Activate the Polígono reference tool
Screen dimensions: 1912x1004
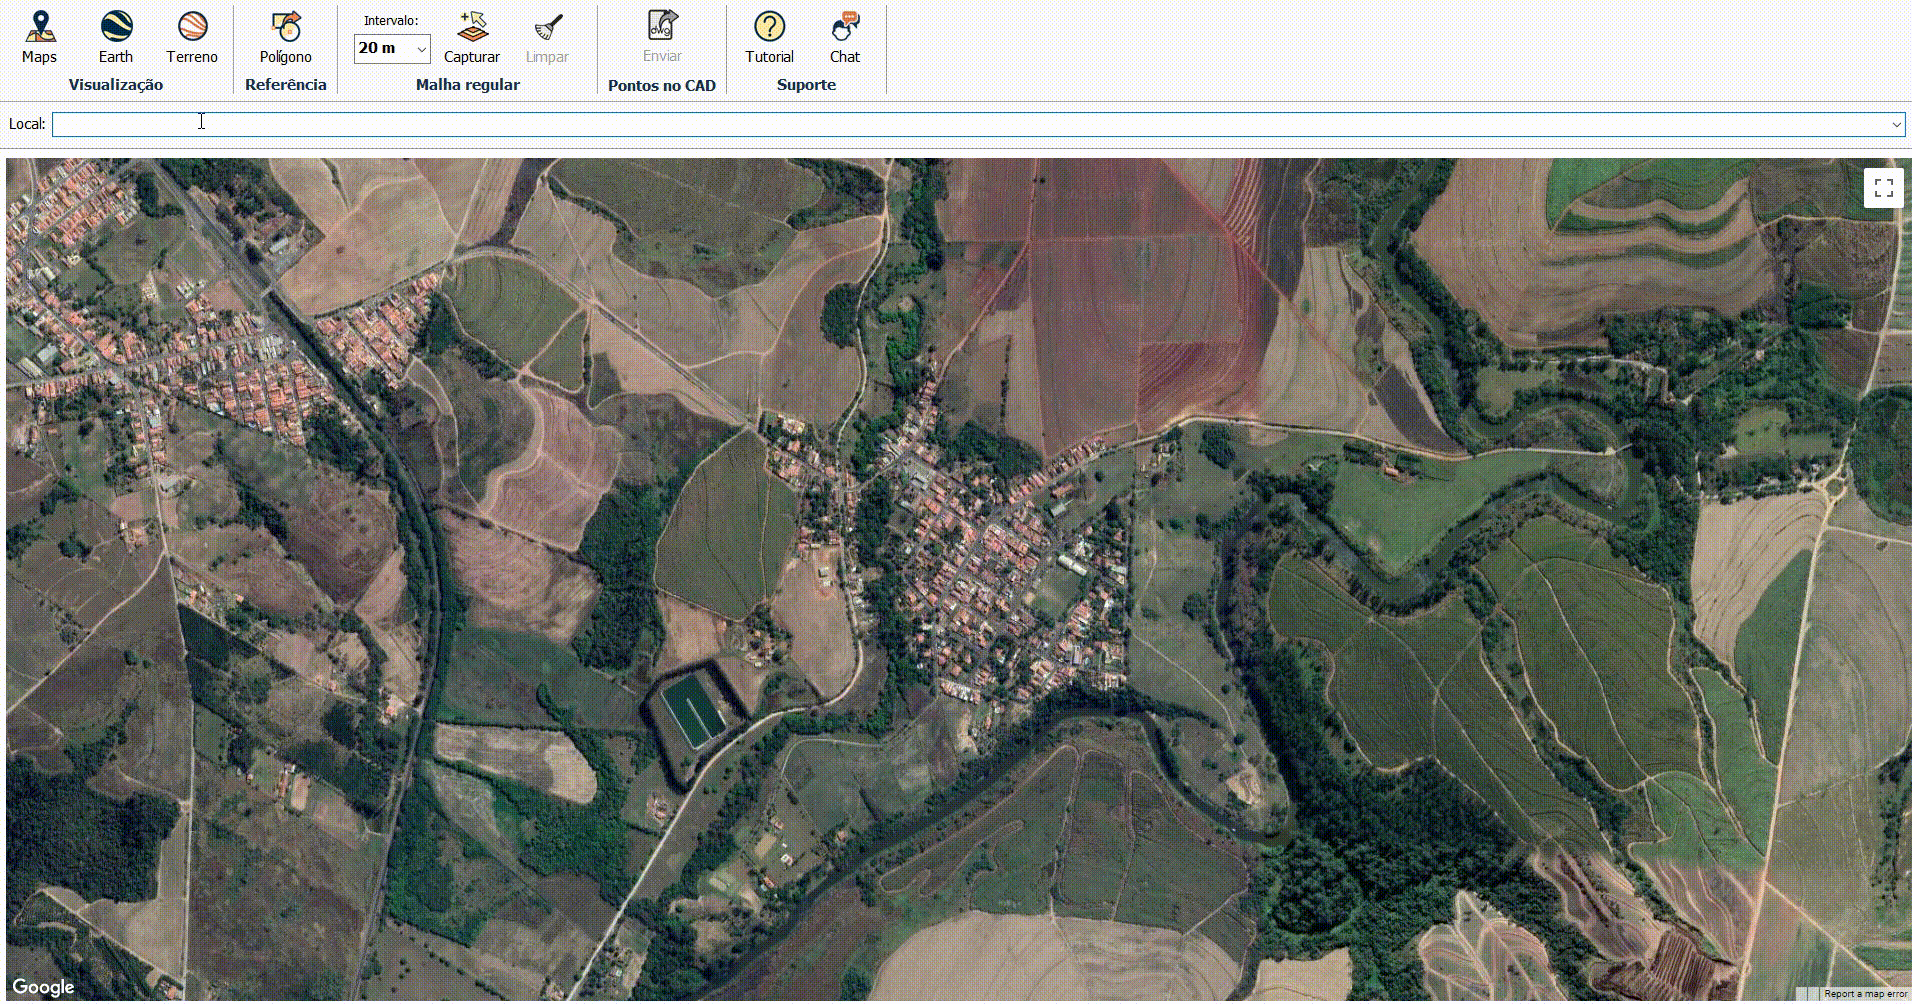pyautogui.click(x=286, y=37)
